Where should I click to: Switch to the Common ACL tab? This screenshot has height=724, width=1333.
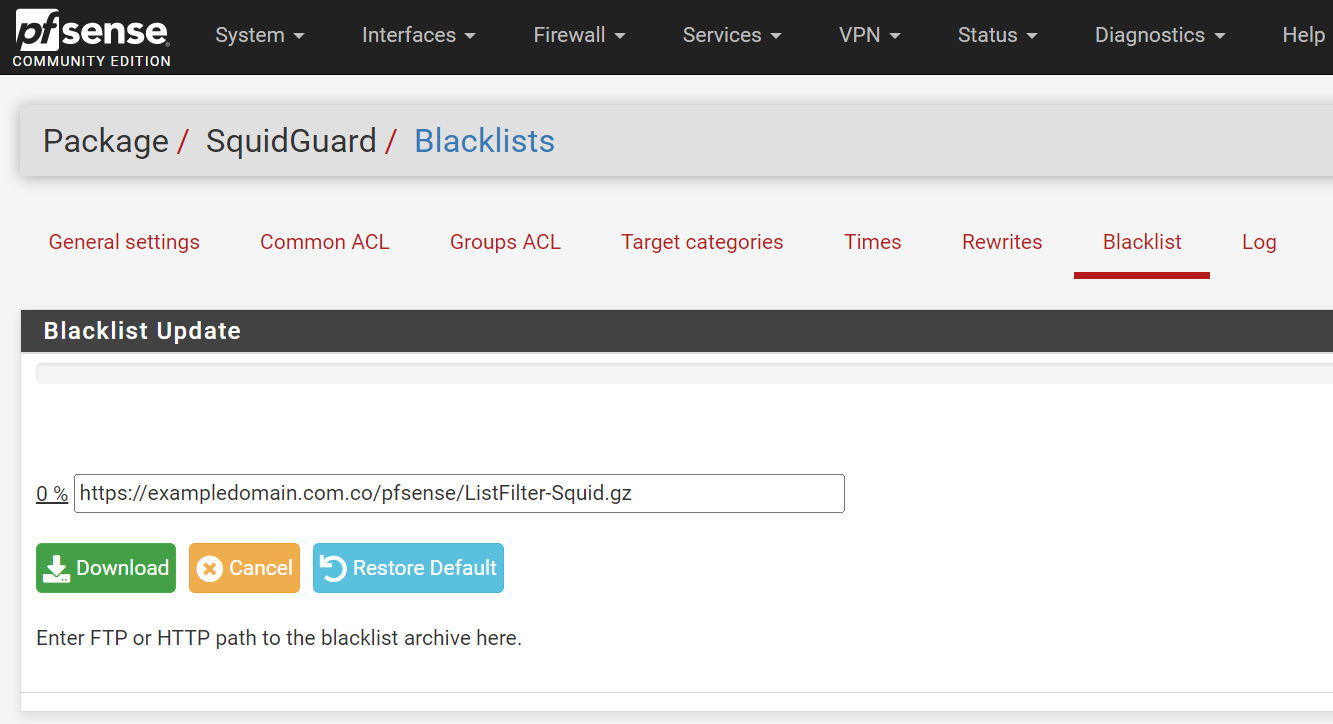coord(324,242)
